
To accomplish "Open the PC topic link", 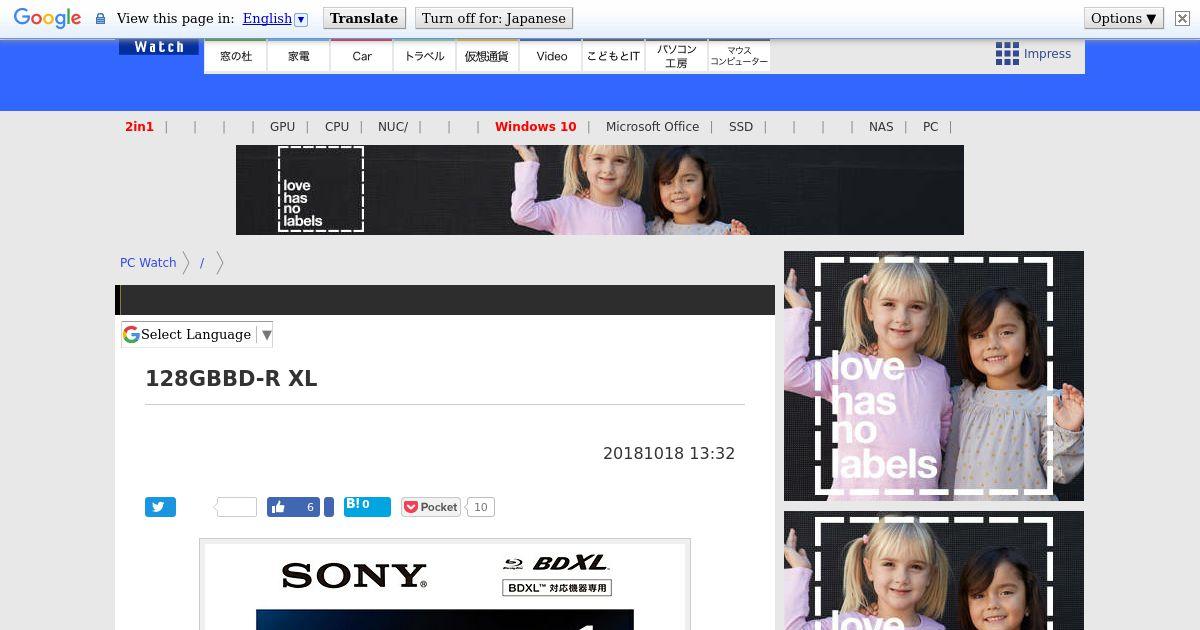I will tap(931, 127).
